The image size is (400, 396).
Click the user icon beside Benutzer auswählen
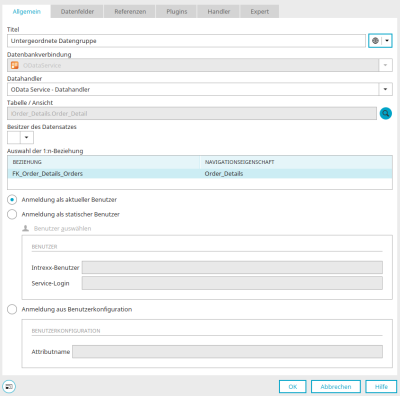pyautogui.click(x=25, y=228)
